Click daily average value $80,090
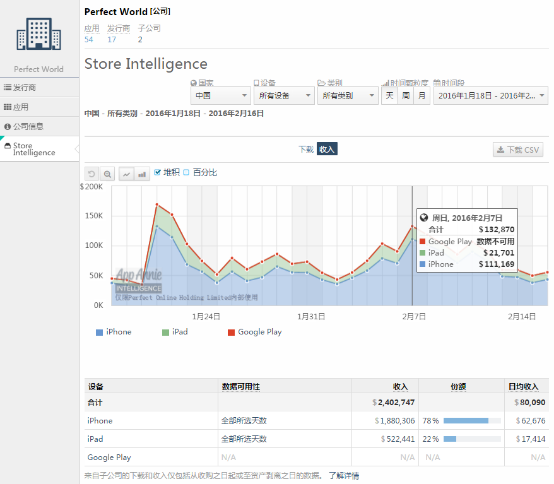 [530, 402]
